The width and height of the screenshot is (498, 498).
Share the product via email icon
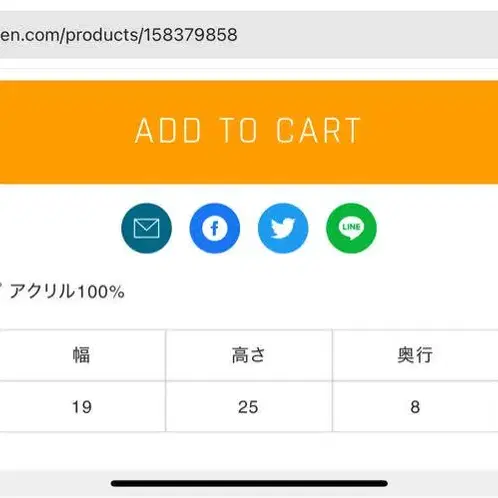[146, 228]
